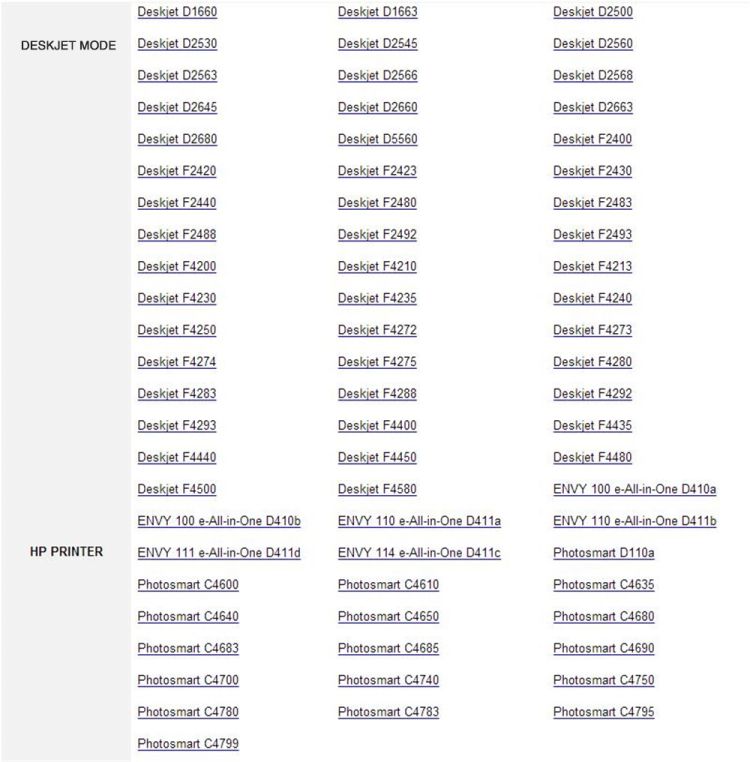The height and width of the screenshot is (762, 750).
Task: Go to Deskjet F2480 link
Action: pyautogui.click(x=377, y=203)
